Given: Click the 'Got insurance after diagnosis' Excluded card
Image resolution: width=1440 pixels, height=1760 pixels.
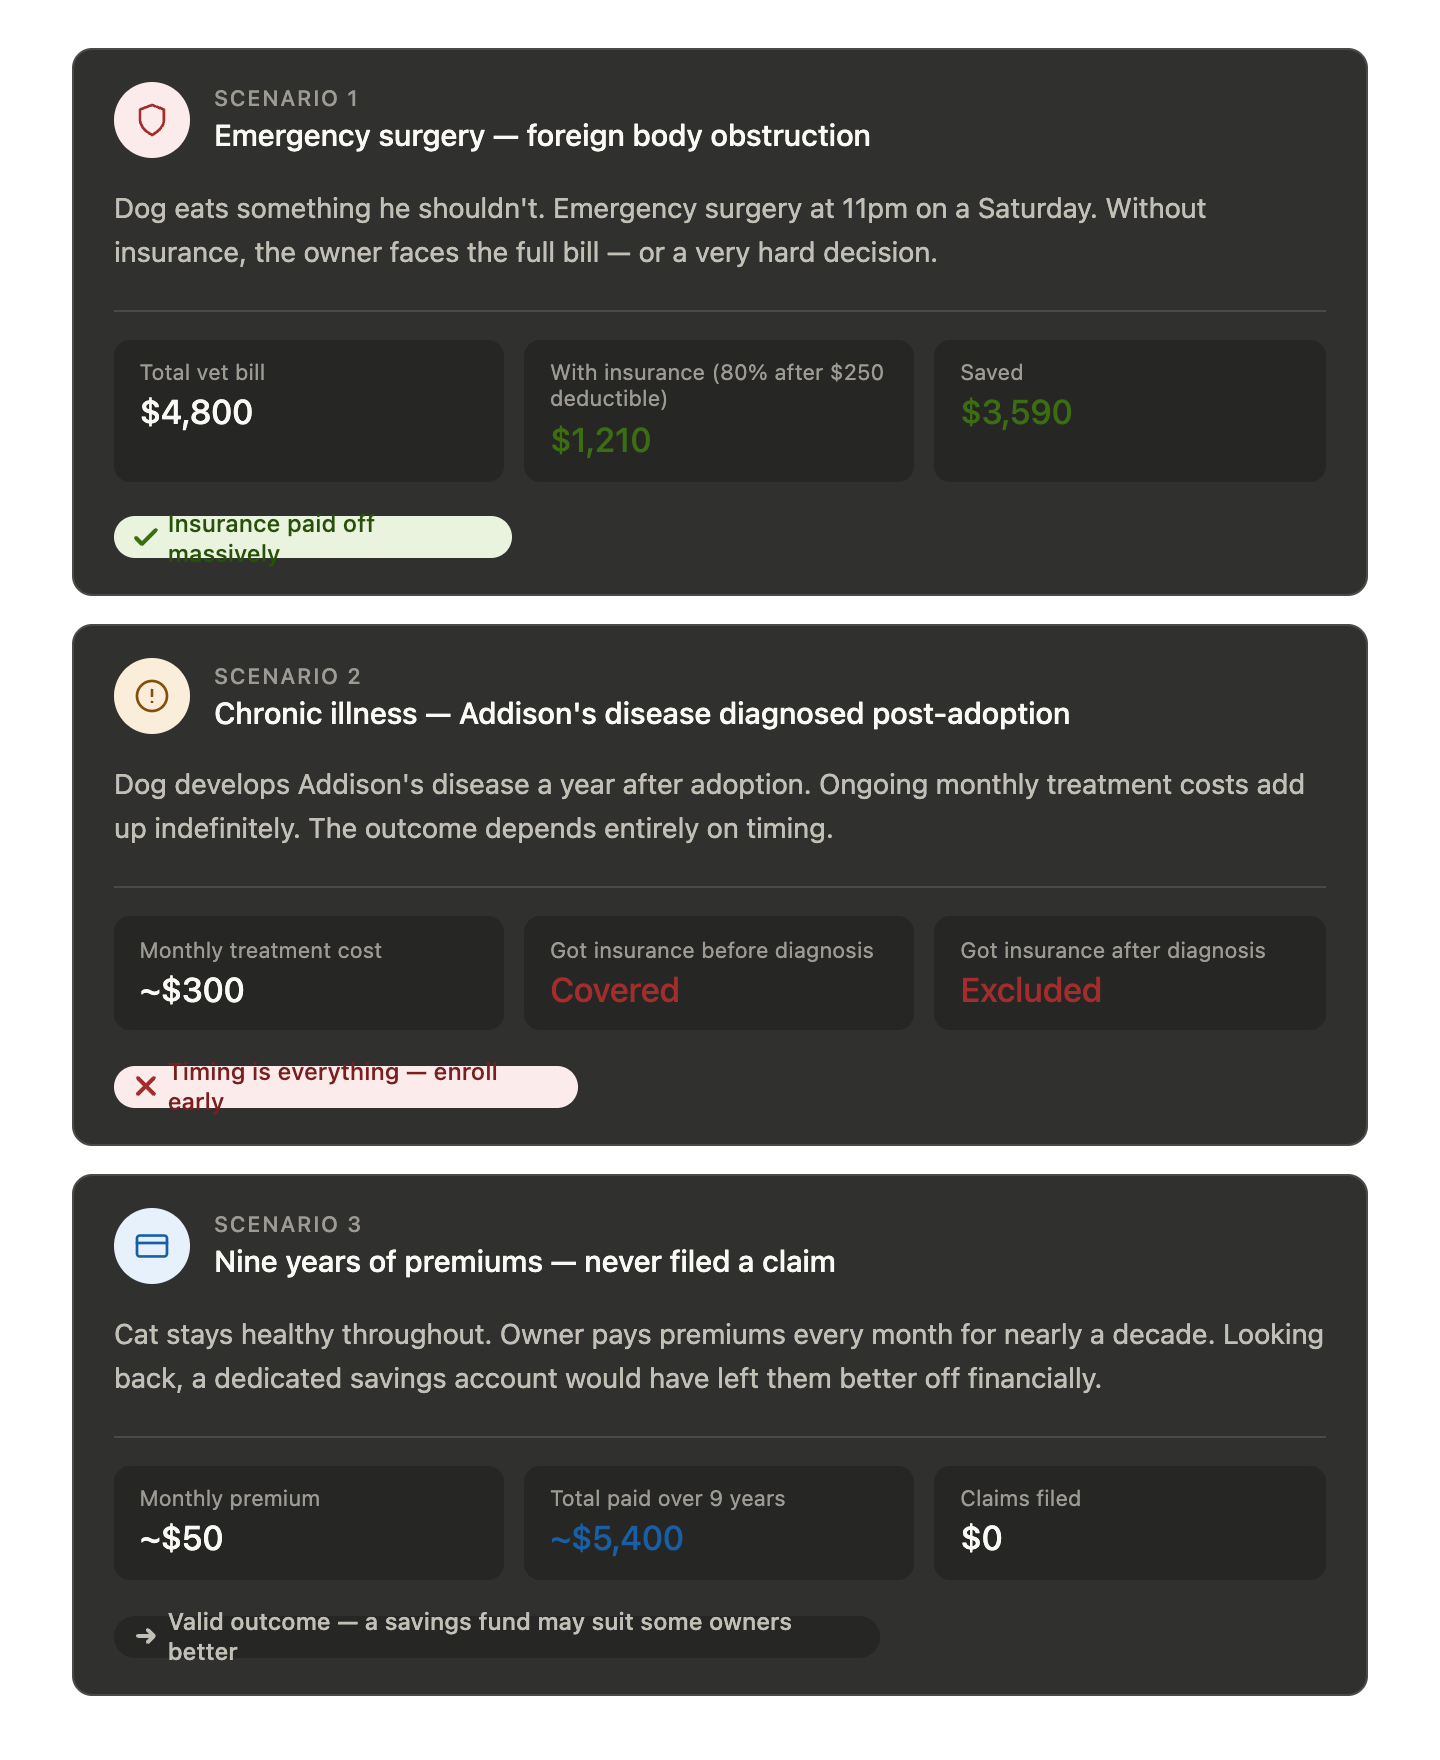Looking at the screenshot, I should (1129, 973).
